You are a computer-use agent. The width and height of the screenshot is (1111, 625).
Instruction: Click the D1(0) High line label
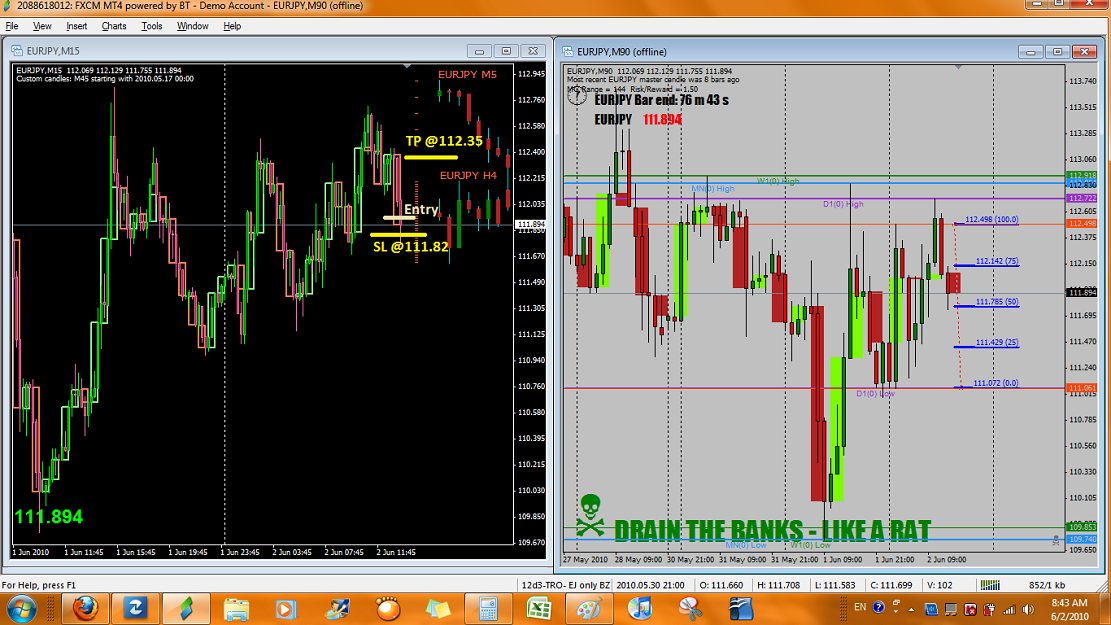(x=843, y=204)
